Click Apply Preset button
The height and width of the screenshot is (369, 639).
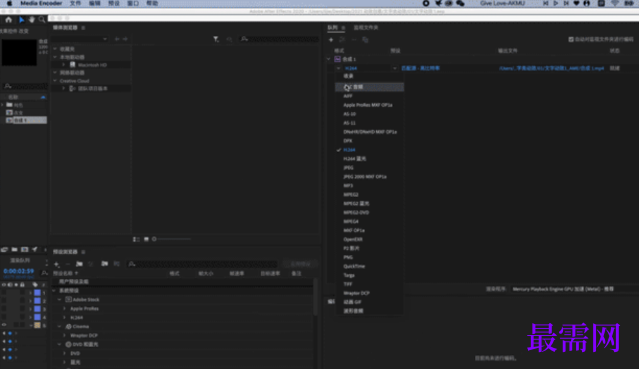point(300,264)
